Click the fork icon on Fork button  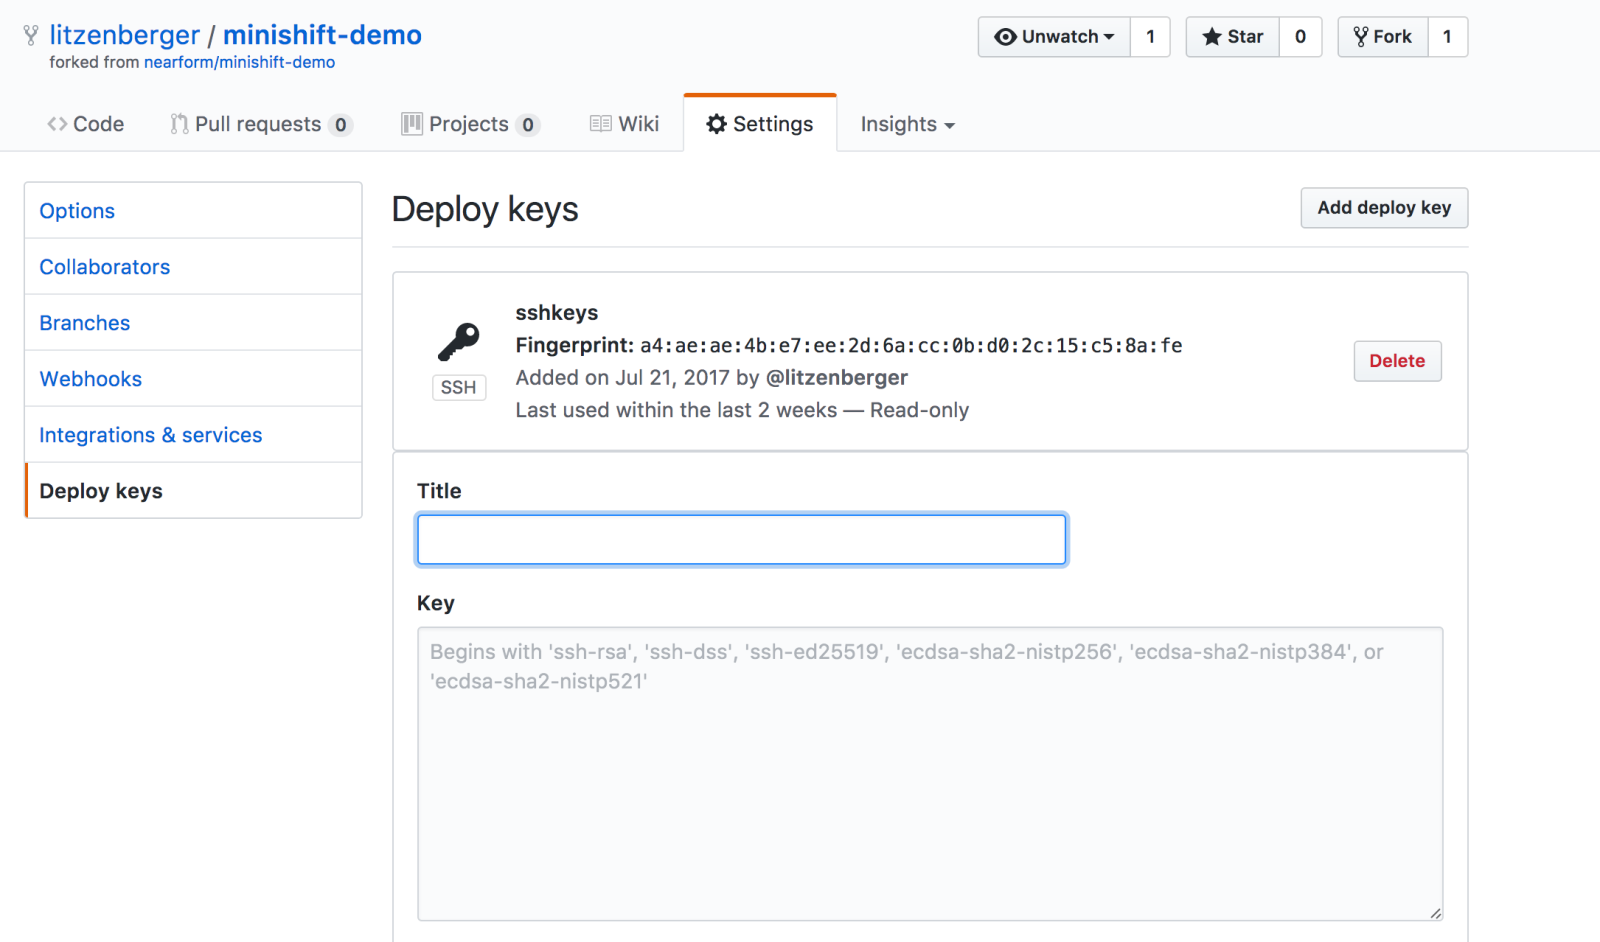[1361, 37]
